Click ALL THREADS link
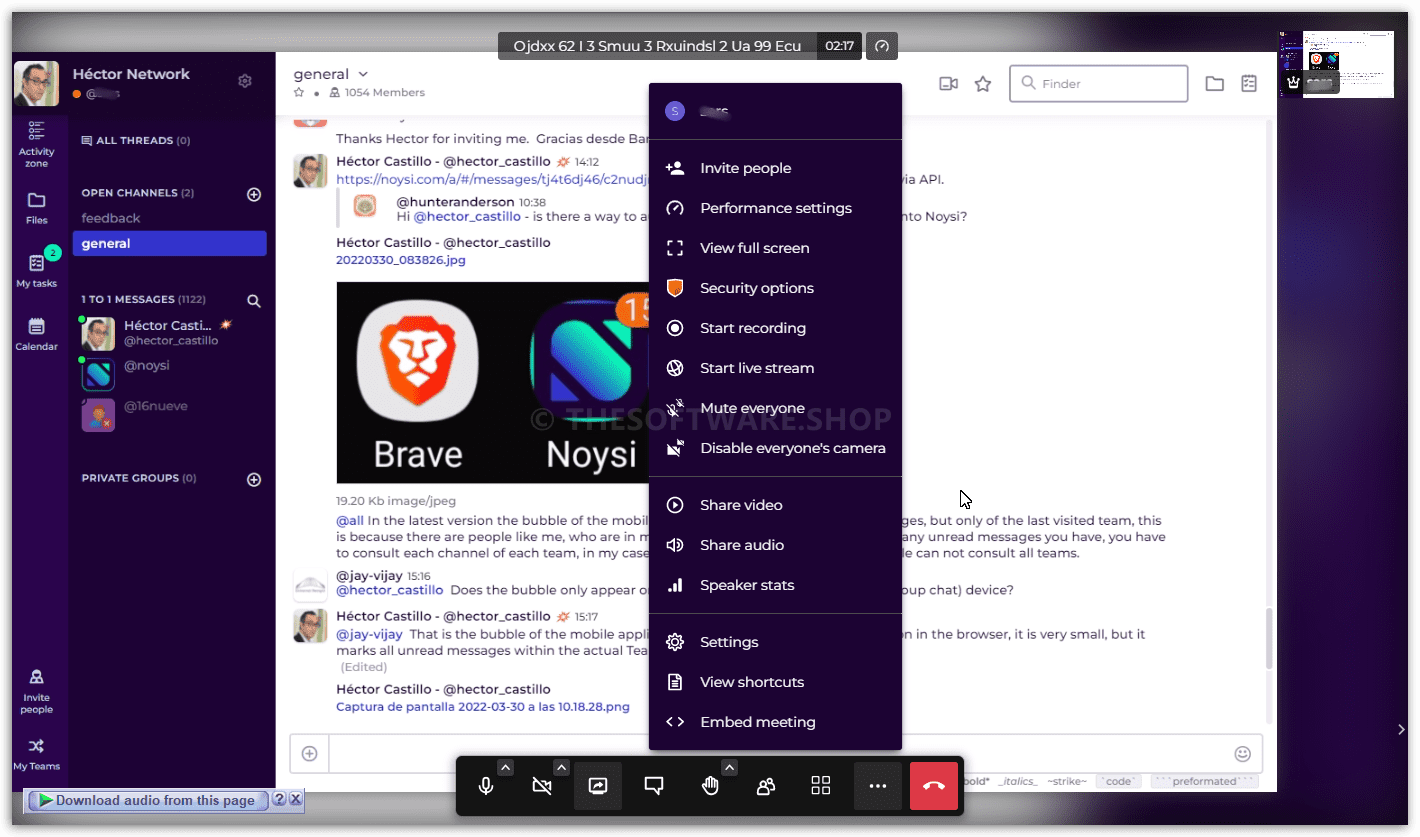 (x=136, y=140)
